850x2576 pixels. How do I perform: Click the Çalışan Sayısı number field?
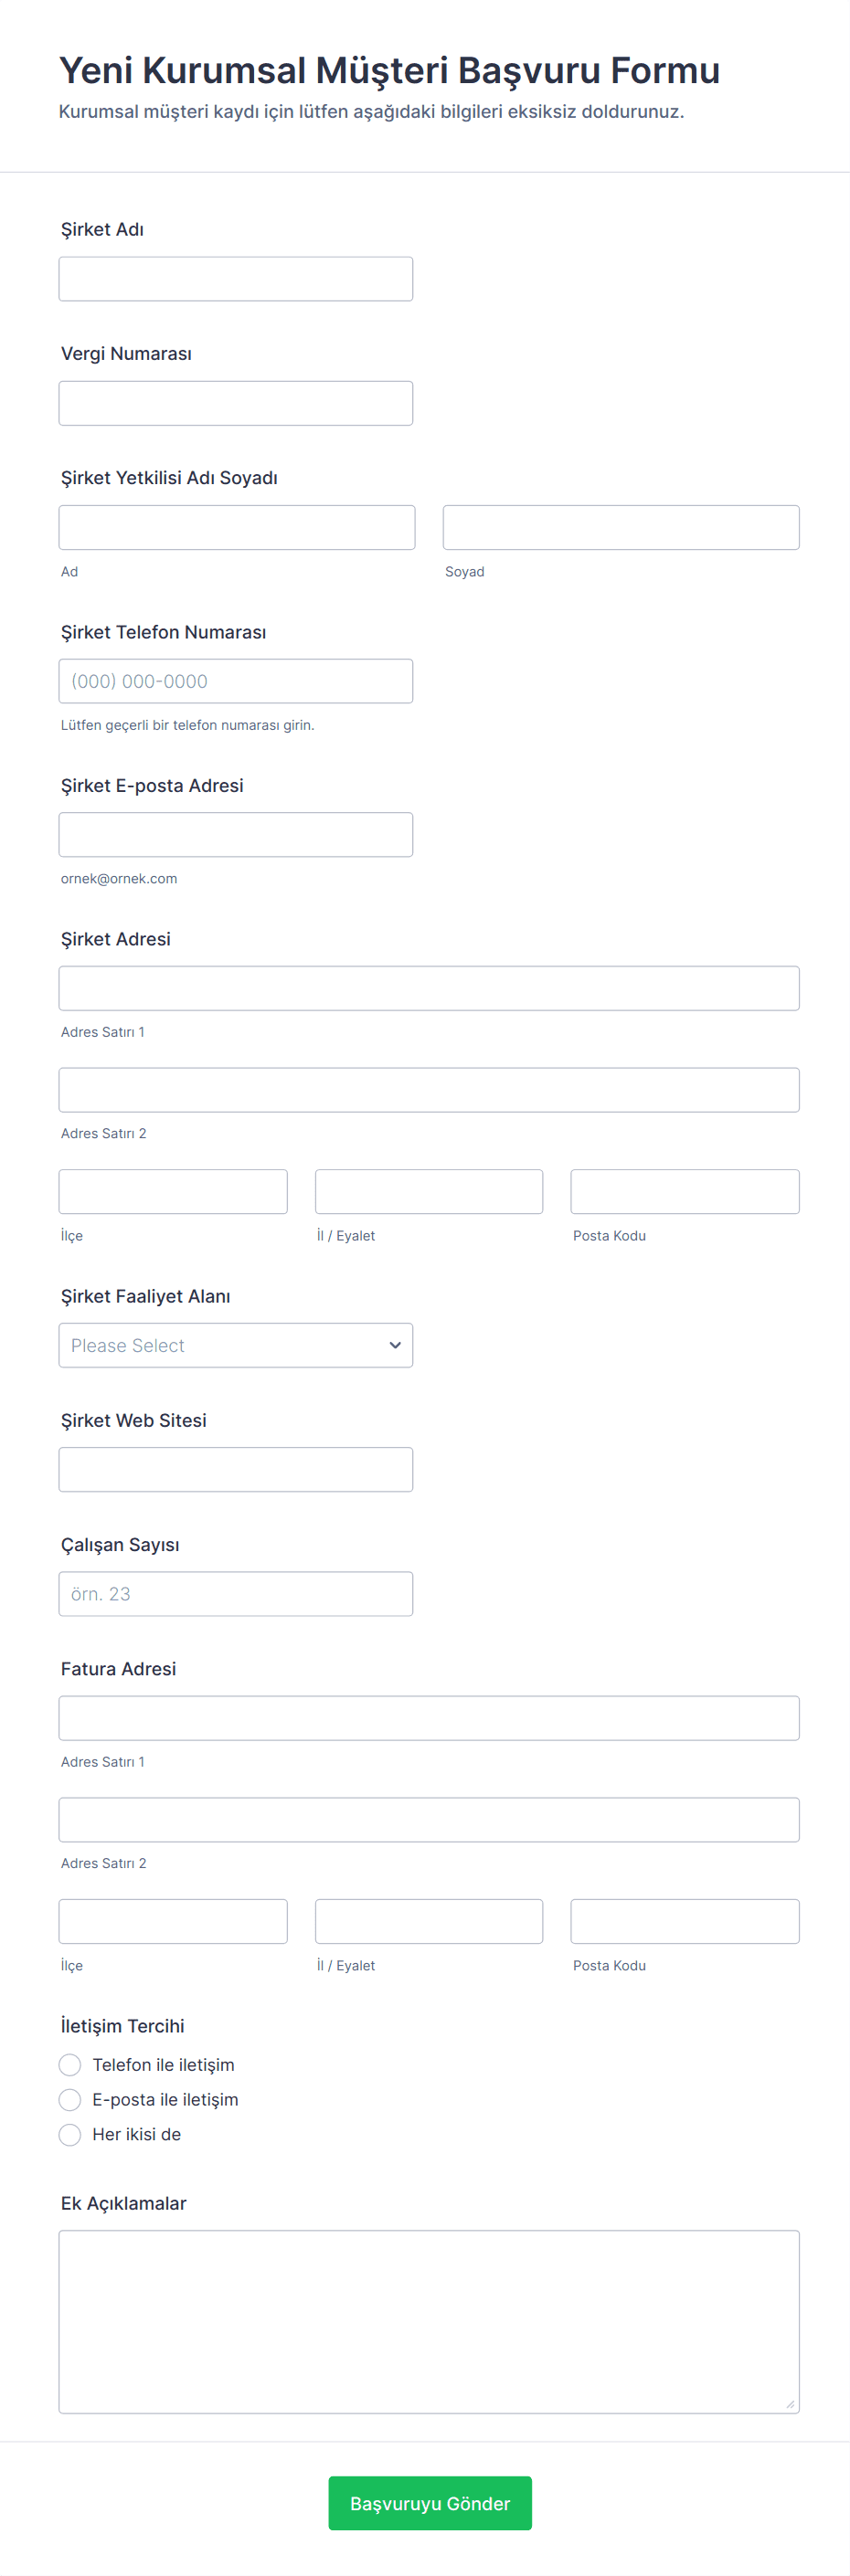[236, 1593]
